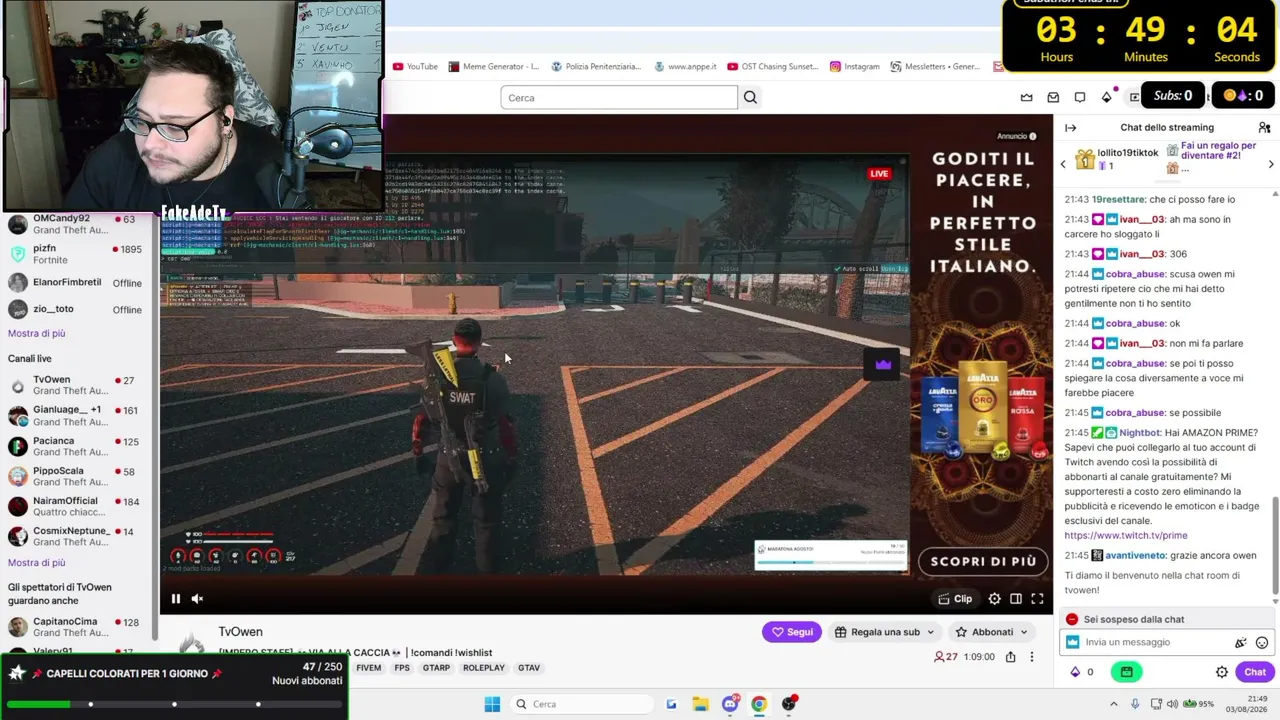This screenshot has width=1280, height=720.
Task: Select the ROLEPLAY tag
Action: [x=484, y=668]
